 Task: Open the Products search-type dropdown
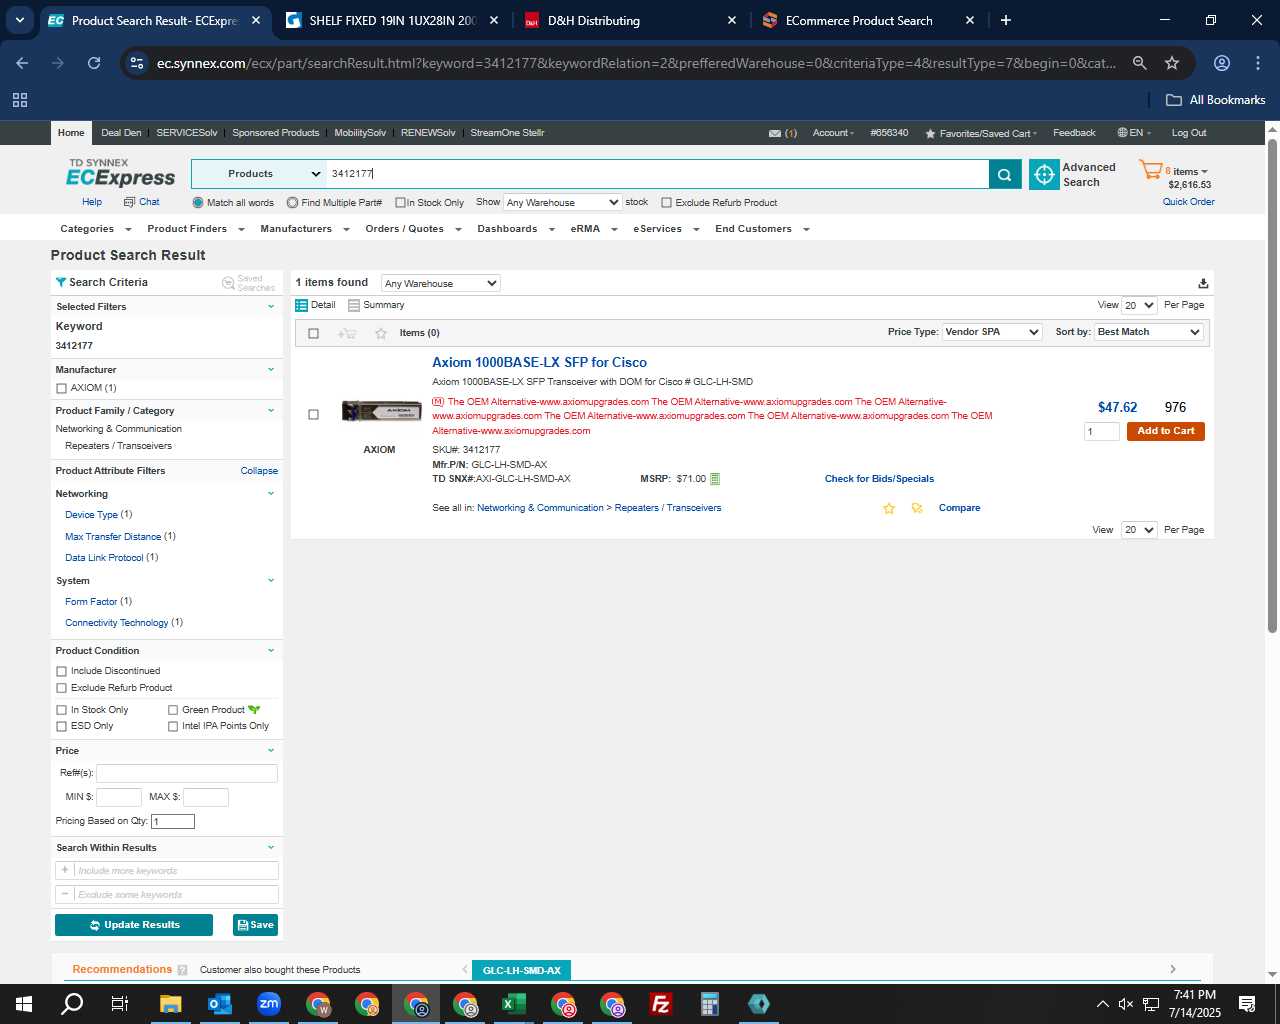tap(259, 174)
